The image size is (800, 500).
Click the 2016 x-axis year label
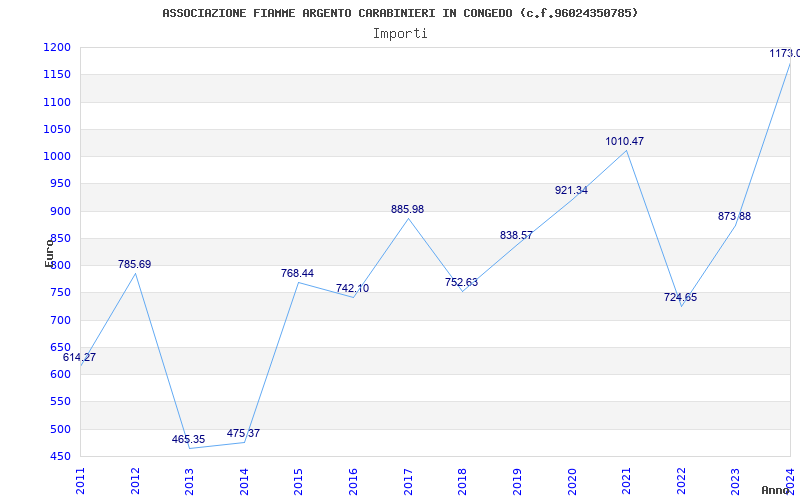tap(354, 481)
